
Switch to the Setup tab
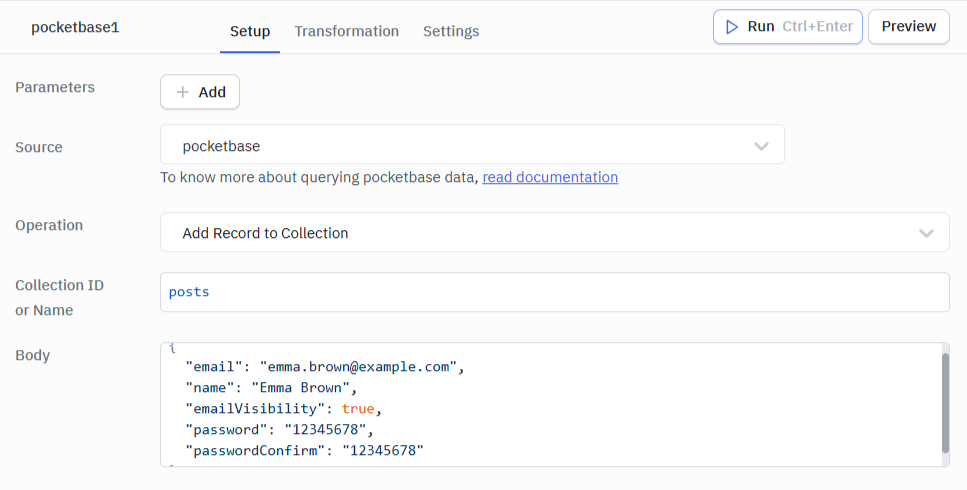[x=250, y=31]
